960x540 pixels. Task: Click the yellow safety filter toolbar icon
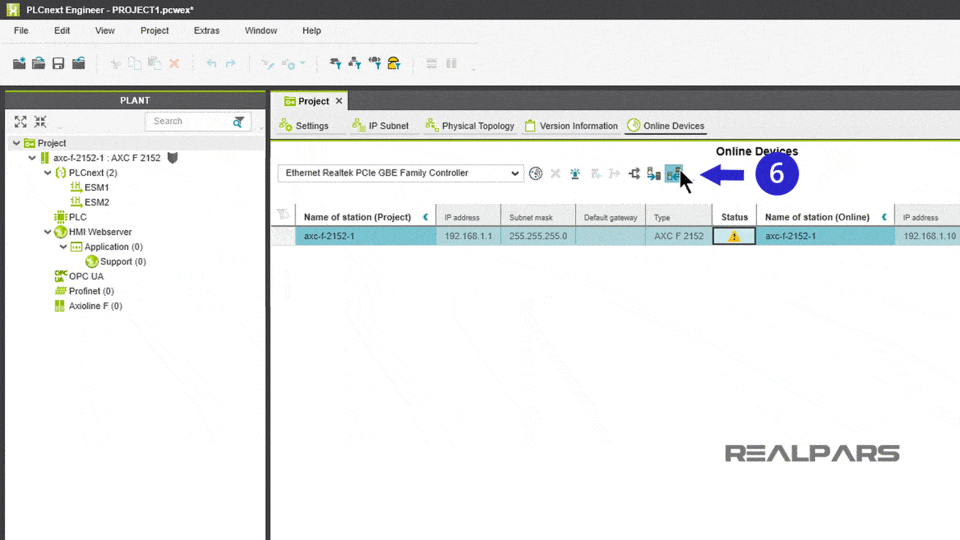(x=394, y=63)
